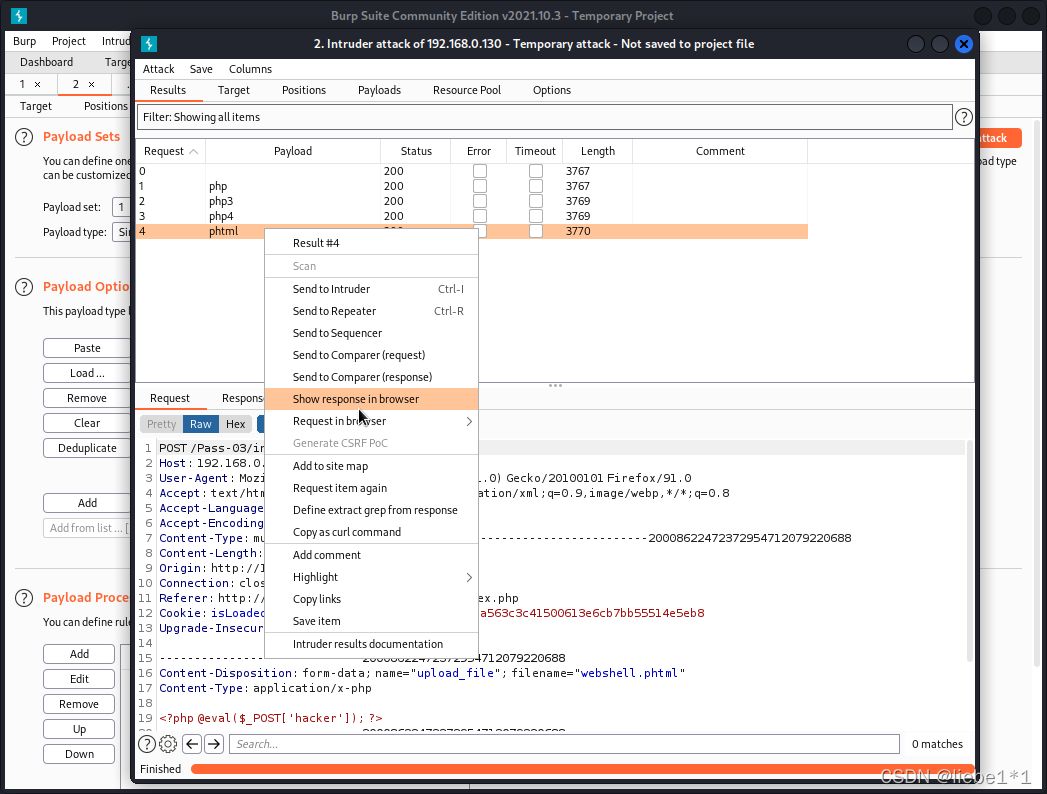Focus the Search... input field
1047x794 pixels.
[x=564, y=744]
